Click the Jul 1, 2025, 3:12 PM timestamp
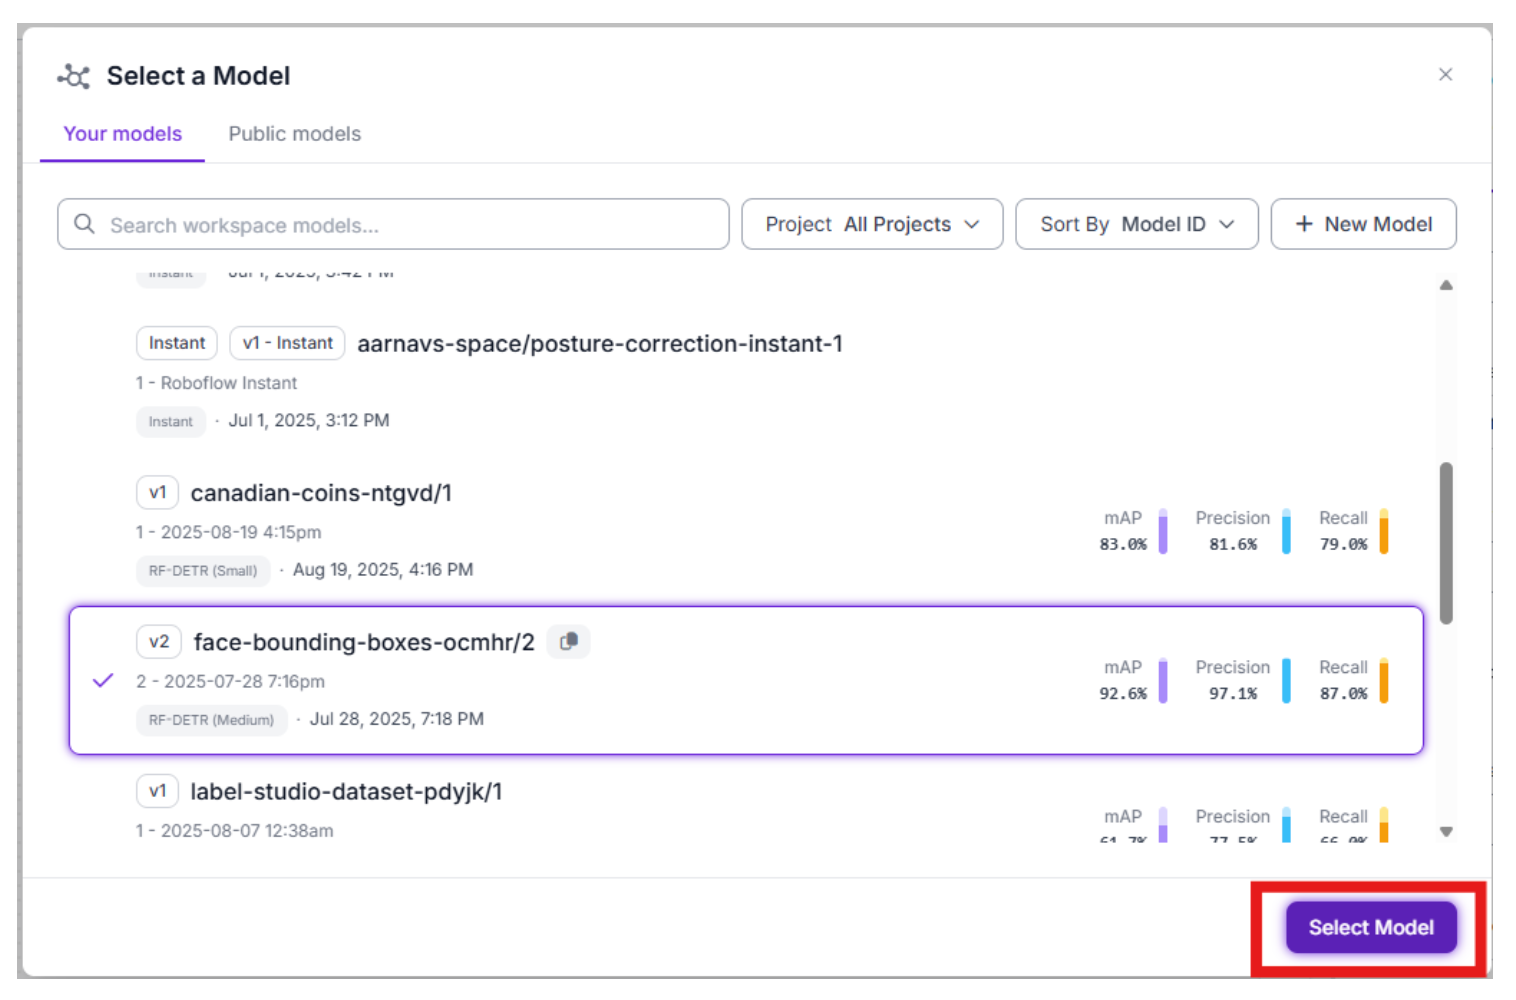Viewport: 1516px width, 1000px height. [309, 420]
